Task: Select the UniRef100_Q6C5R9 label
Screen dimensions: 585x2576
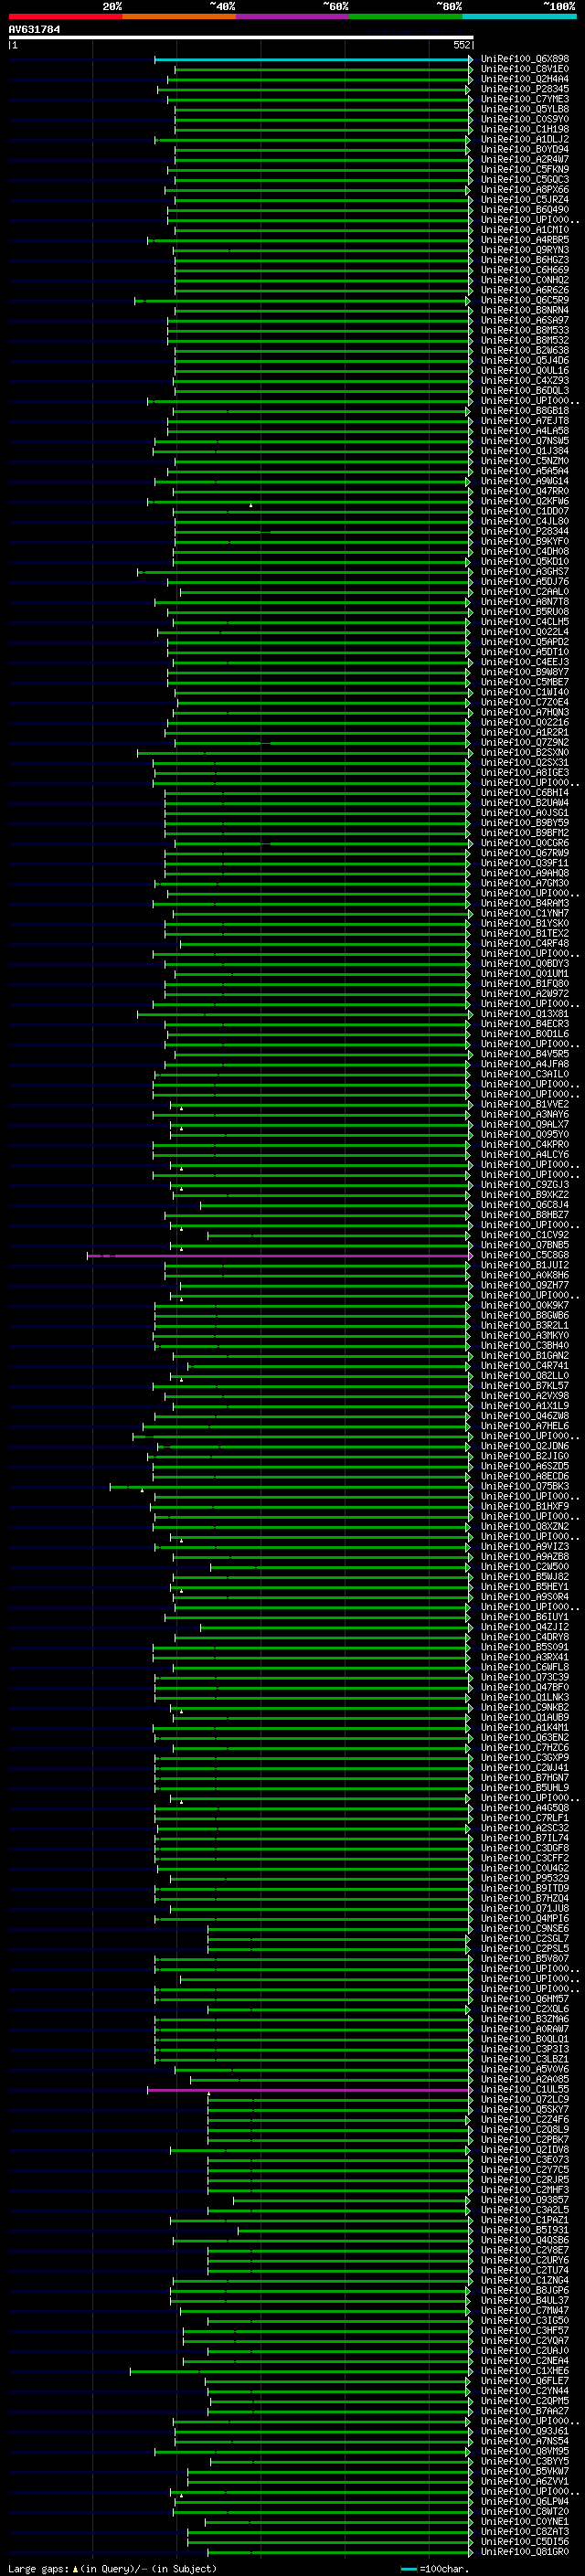Action: 525,300
